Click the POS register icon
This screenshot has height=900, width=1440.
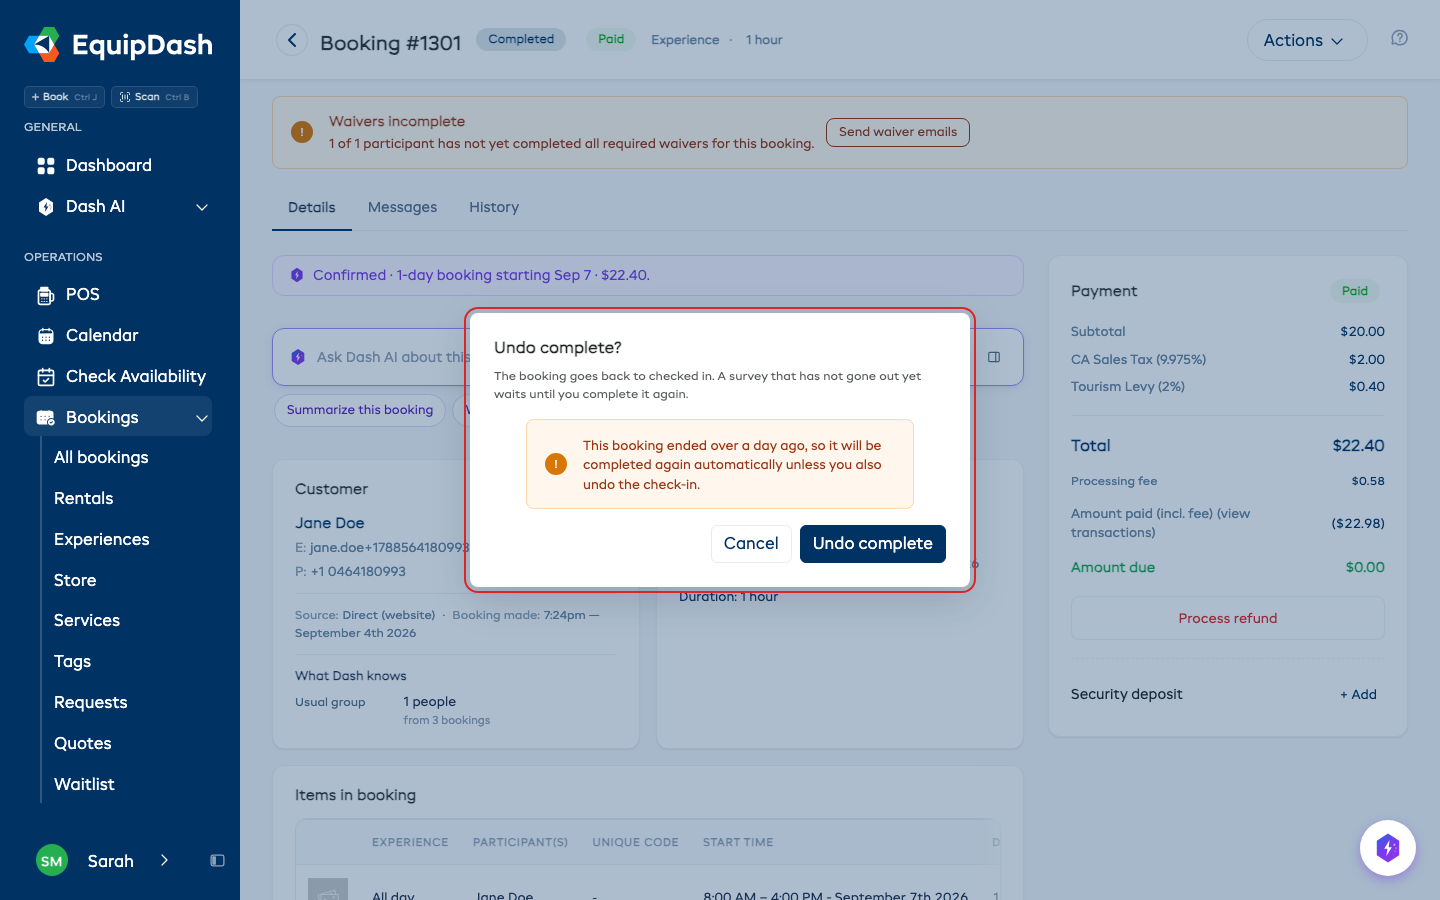point(46,295)
